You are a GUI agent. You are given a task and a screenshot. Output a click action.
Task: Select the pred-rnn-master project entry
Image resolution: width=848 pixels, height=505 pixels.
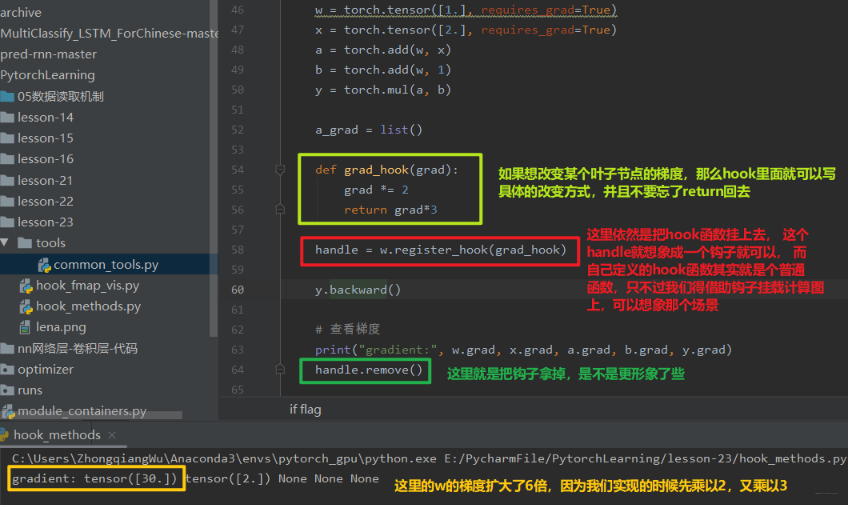[49, 54]
